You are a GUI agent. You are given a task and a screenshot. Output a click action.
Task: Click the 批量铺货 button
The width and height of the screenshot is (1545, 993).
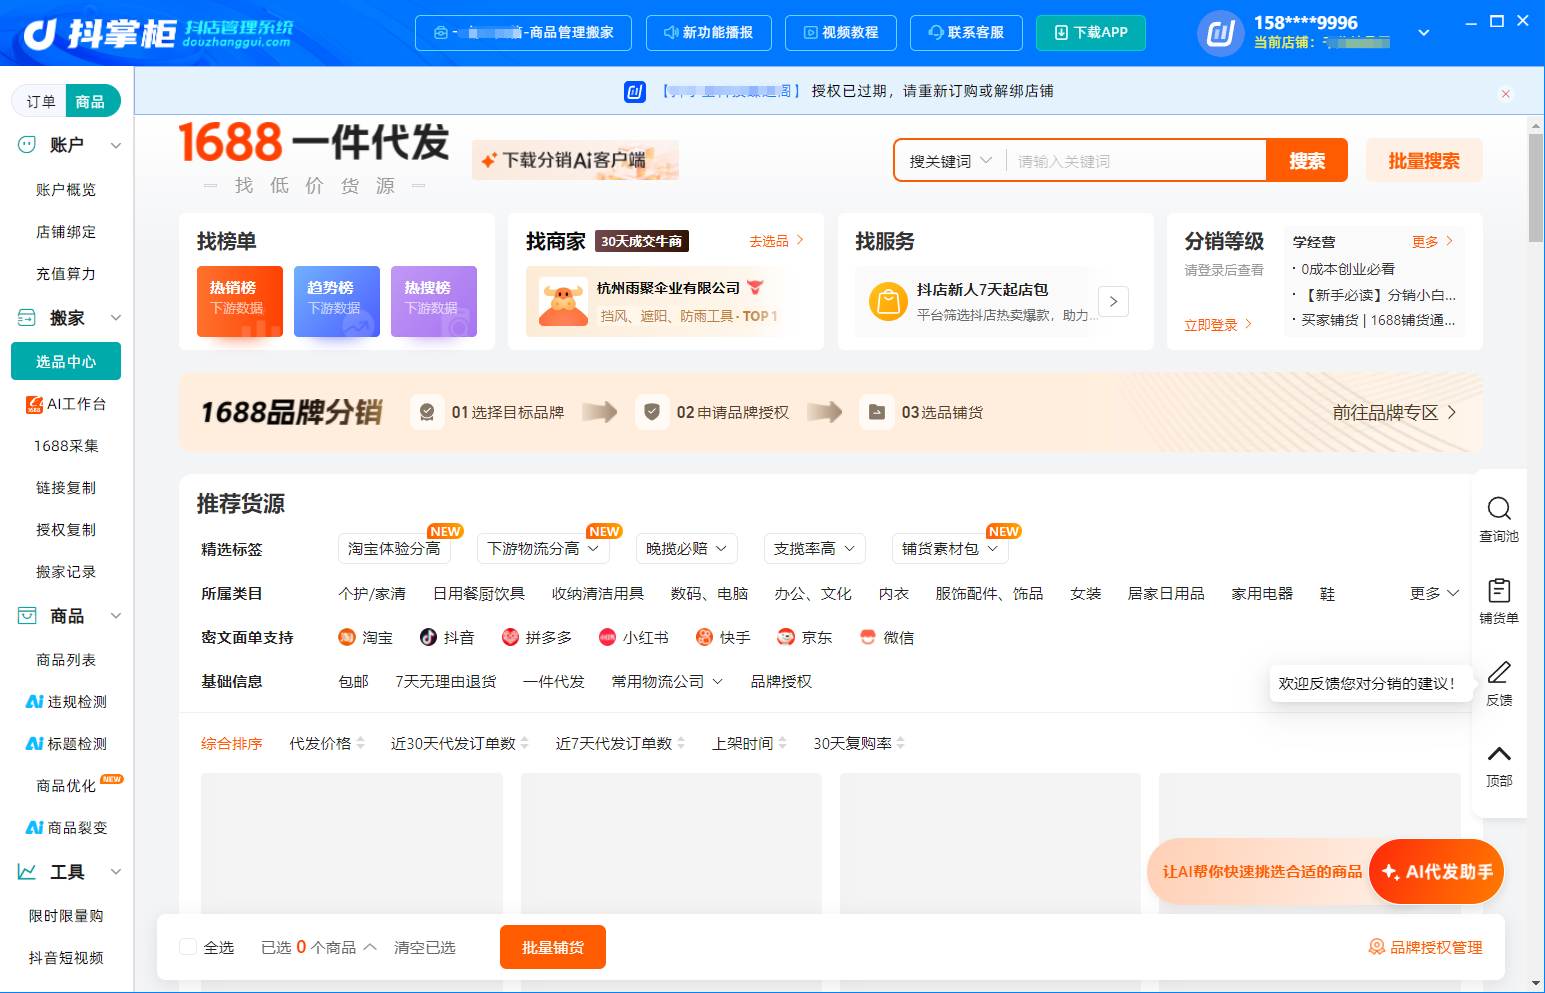(x=553, y=947)
